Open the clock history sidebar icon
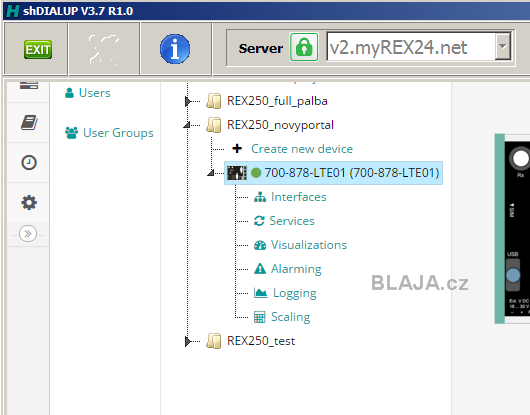 (x=29, y=163)
